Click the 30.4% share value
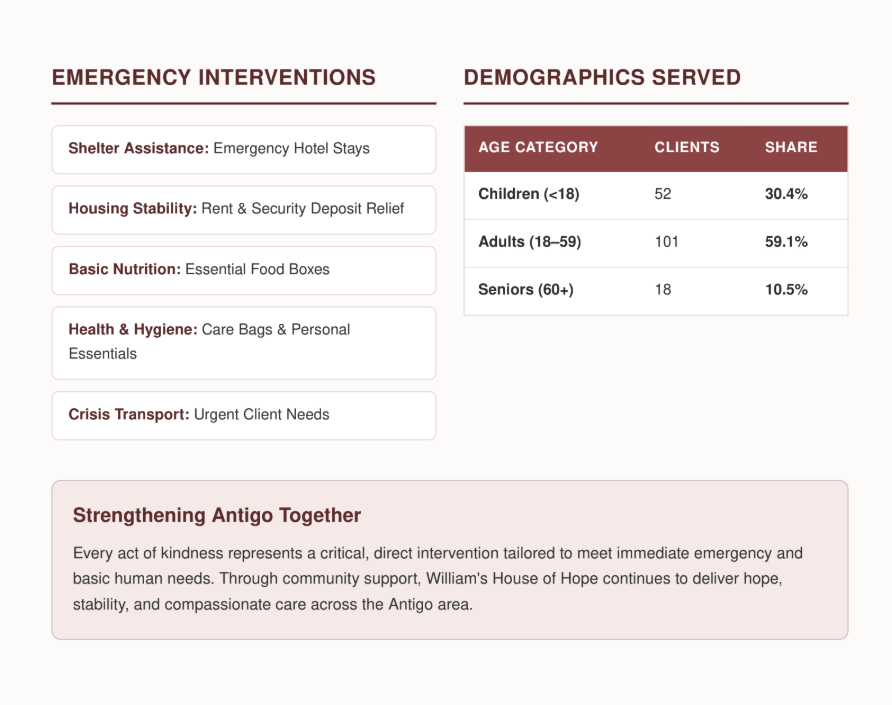 [x=786, y=194]
